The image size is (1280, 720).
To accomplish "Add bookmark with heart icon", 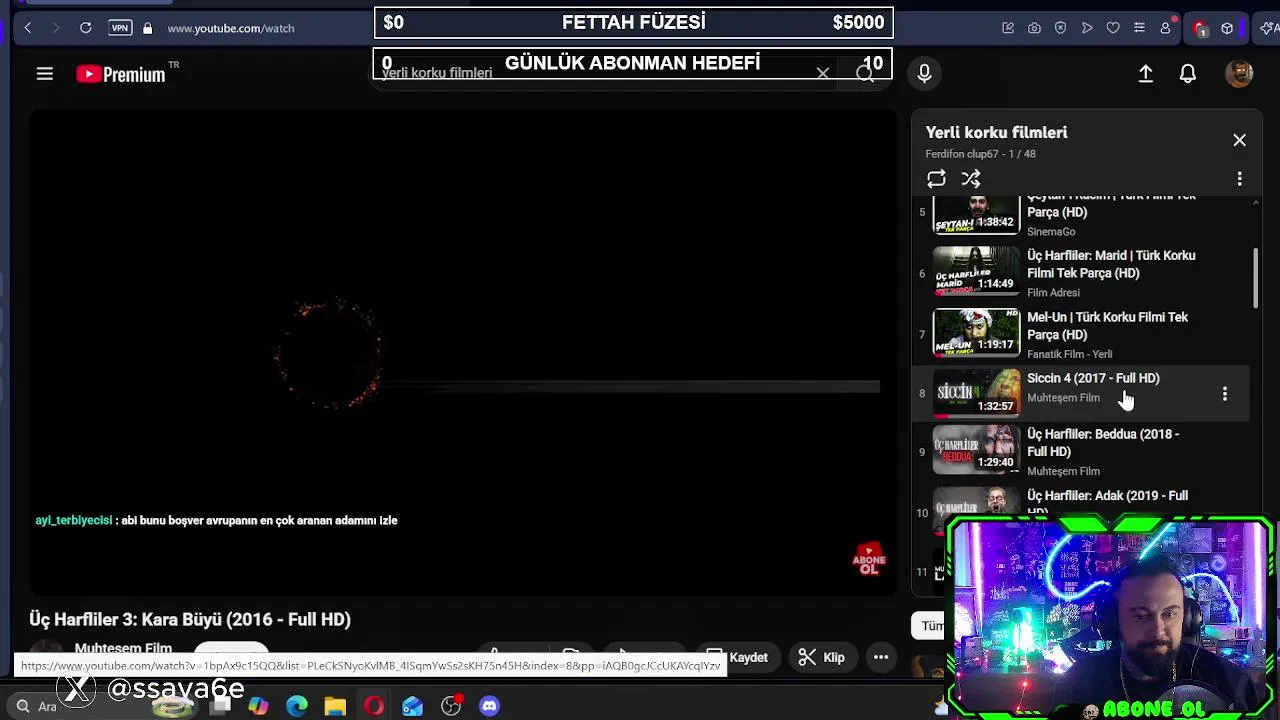I will coord(1113,28).
